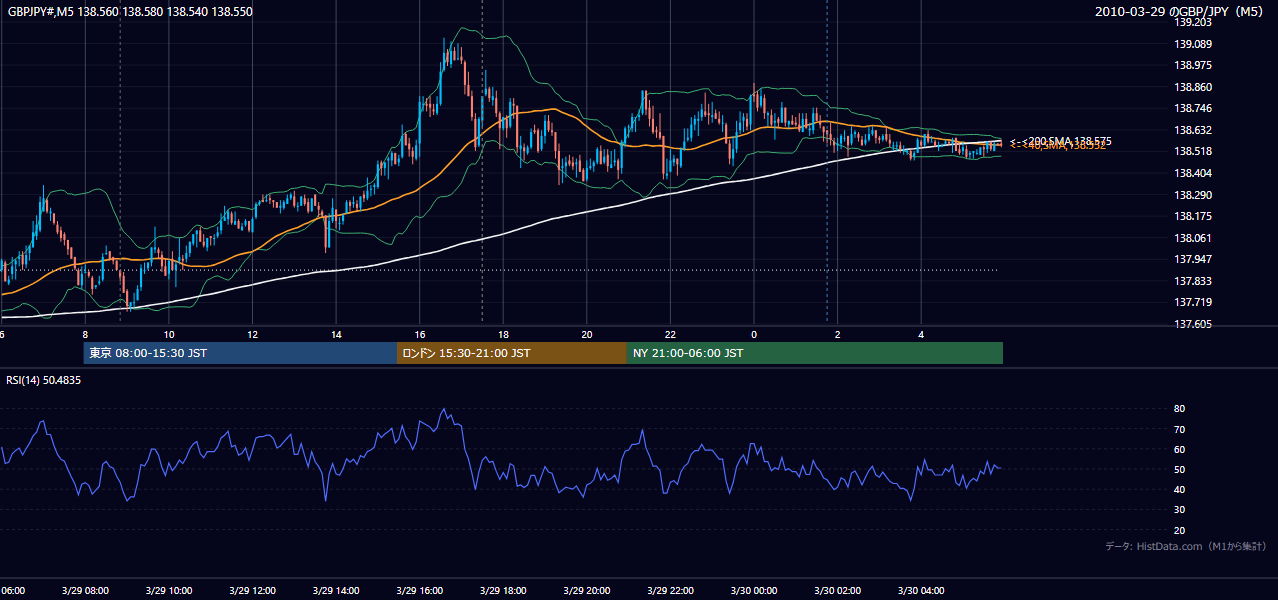Click the RSI(14) 50.4835 indicator label

(x=44, y=380)
